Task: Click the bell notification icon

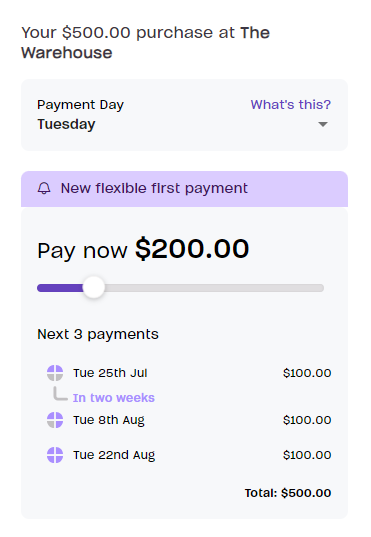Action: pos(44,188)
